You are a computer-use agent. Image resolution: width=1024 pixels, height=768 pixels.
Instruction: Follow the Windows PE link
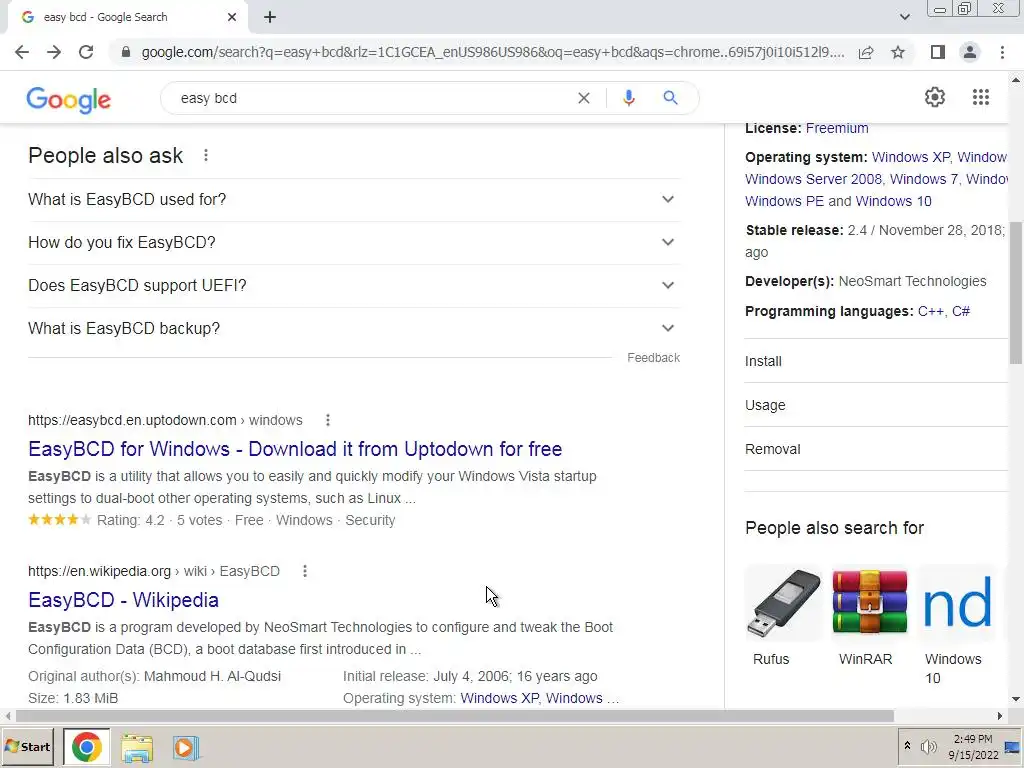(x=784, y=201)
